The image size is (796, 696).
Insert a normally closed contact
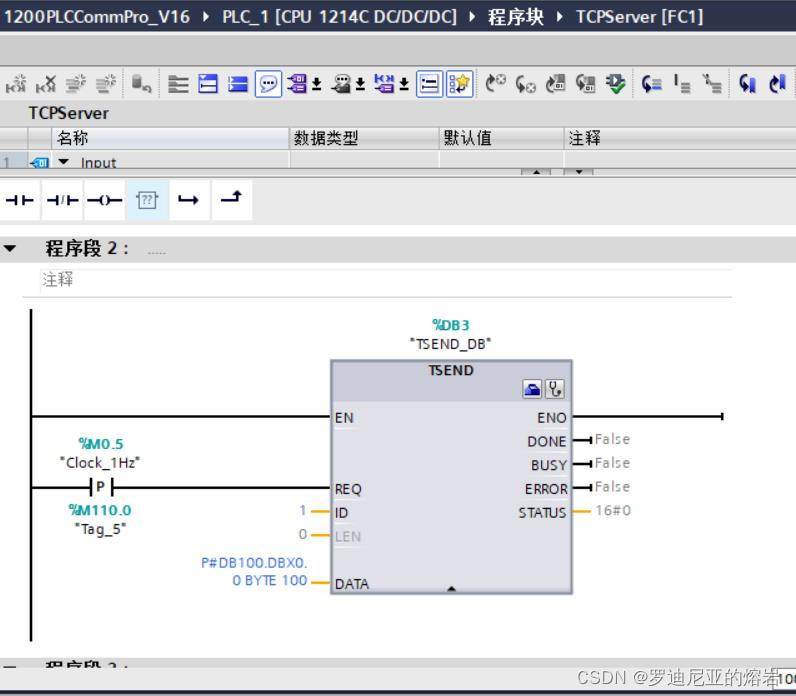(x=62, y=200)
